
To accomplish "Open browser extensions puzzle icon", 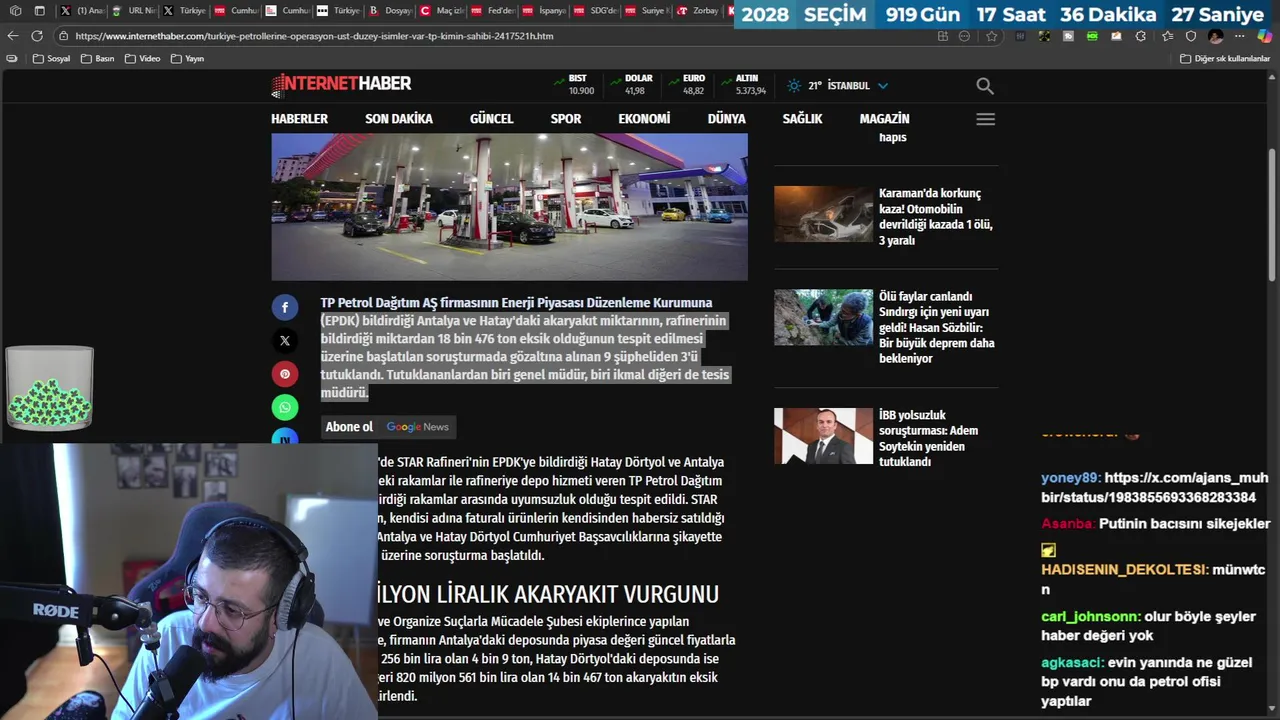I will click(1141, 36).
